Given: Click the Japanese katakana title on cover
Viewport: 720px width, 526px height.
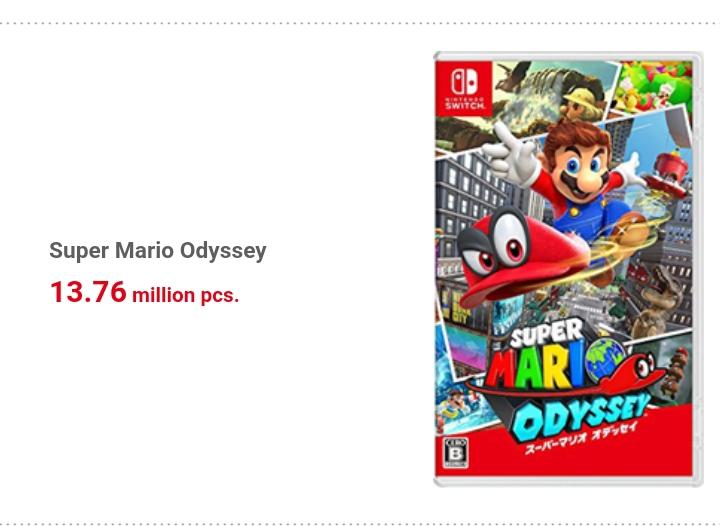Looking at the screenshot, I should (x=580, y=436).
